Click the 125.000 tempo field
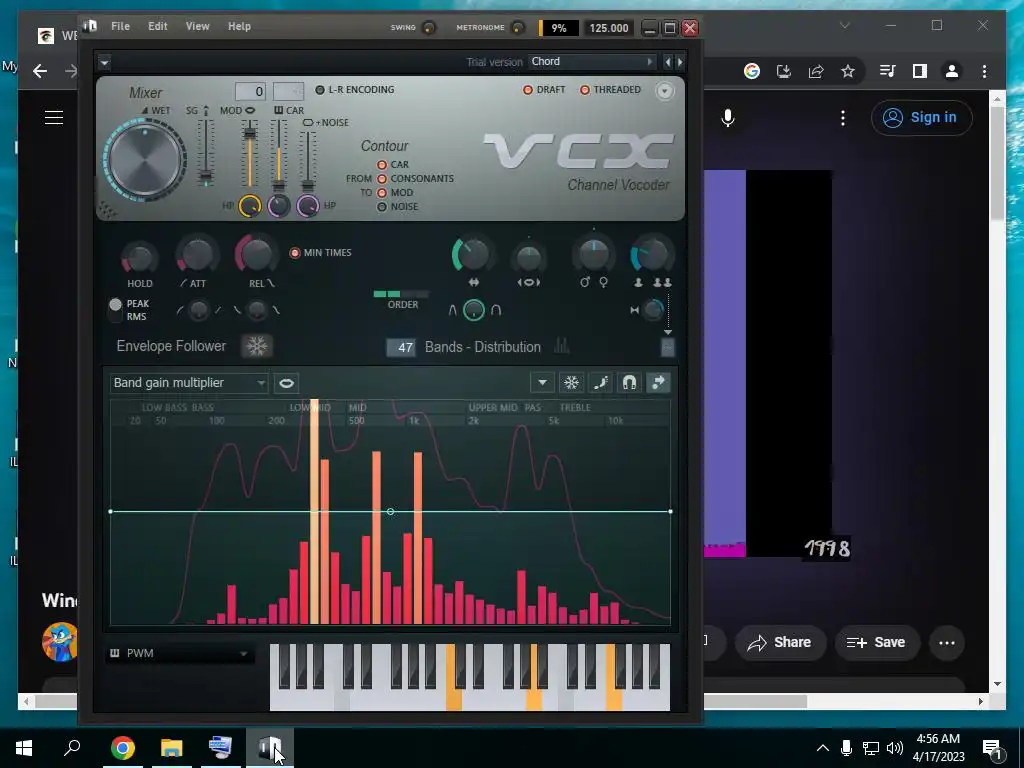Viewport: 1024px width, 768px height. pos(609,28)
